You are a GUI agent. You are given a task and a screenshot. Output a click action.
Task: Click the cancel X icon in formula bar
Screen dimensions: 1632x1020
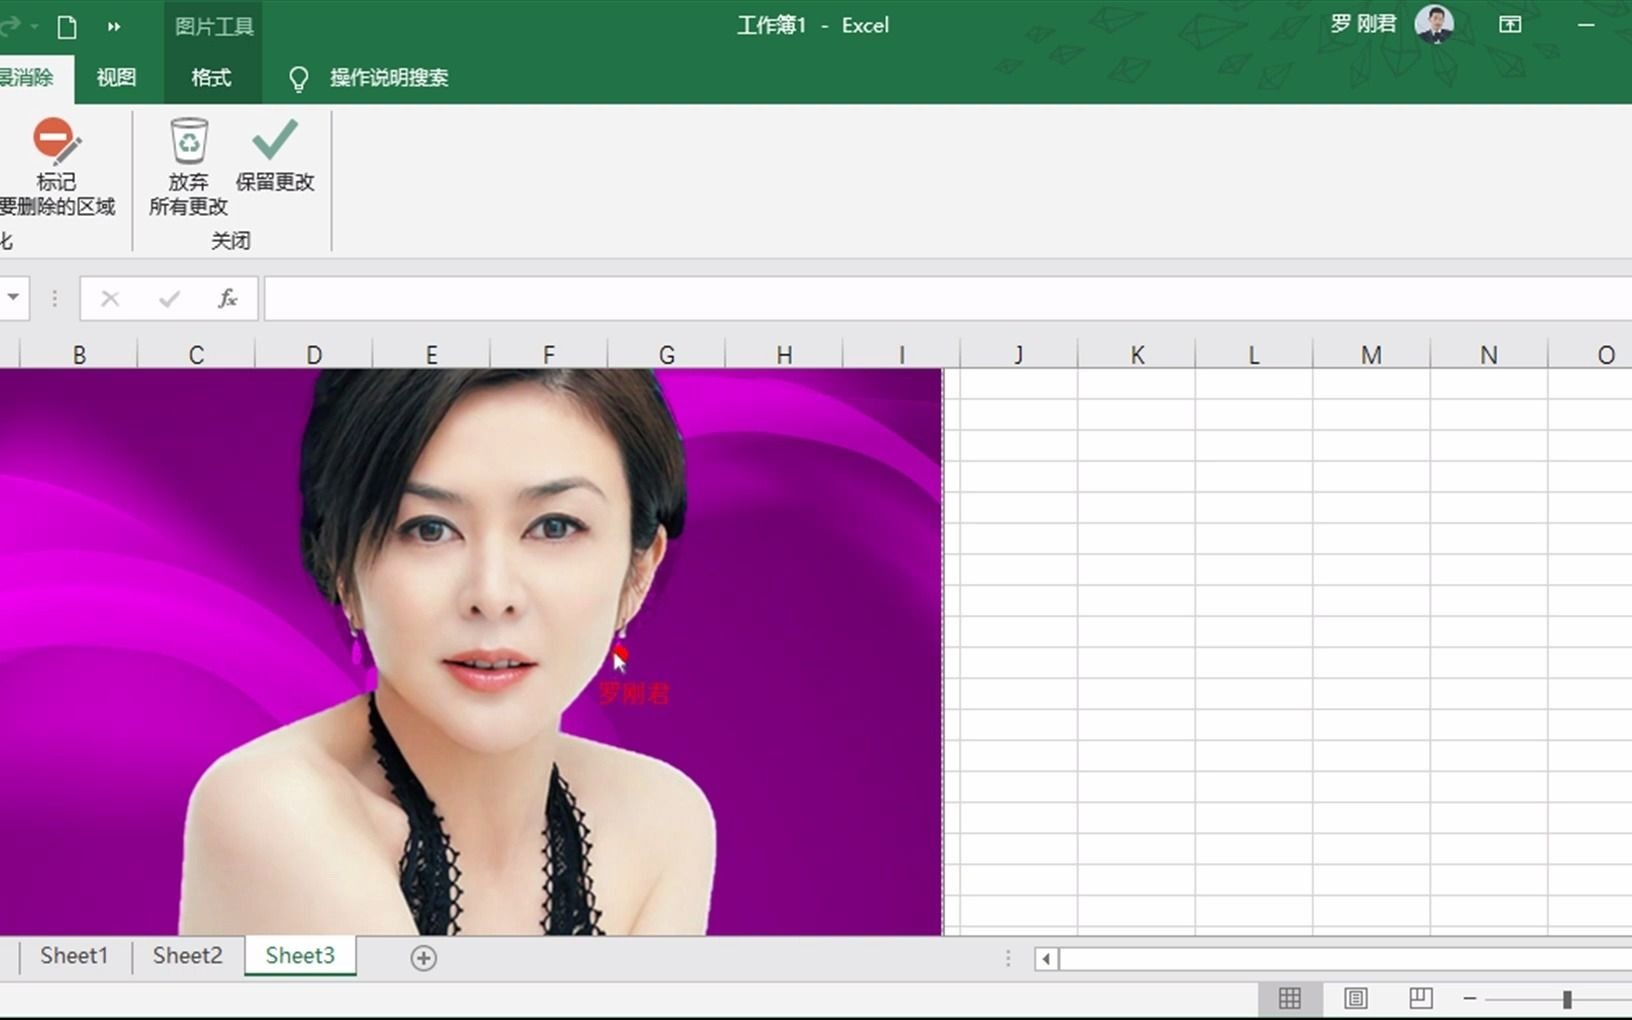click(x=109, y=298)
